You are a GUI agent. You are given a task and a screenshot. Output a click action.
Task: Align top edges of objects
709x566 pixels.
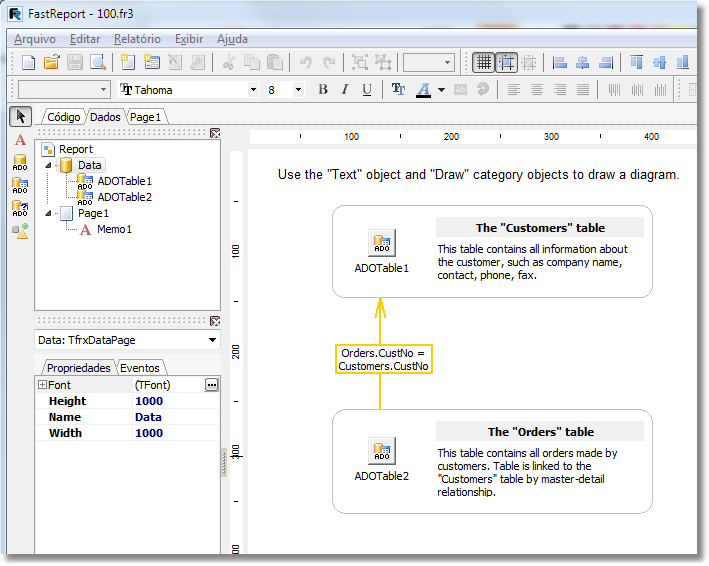tap(637, 62)
